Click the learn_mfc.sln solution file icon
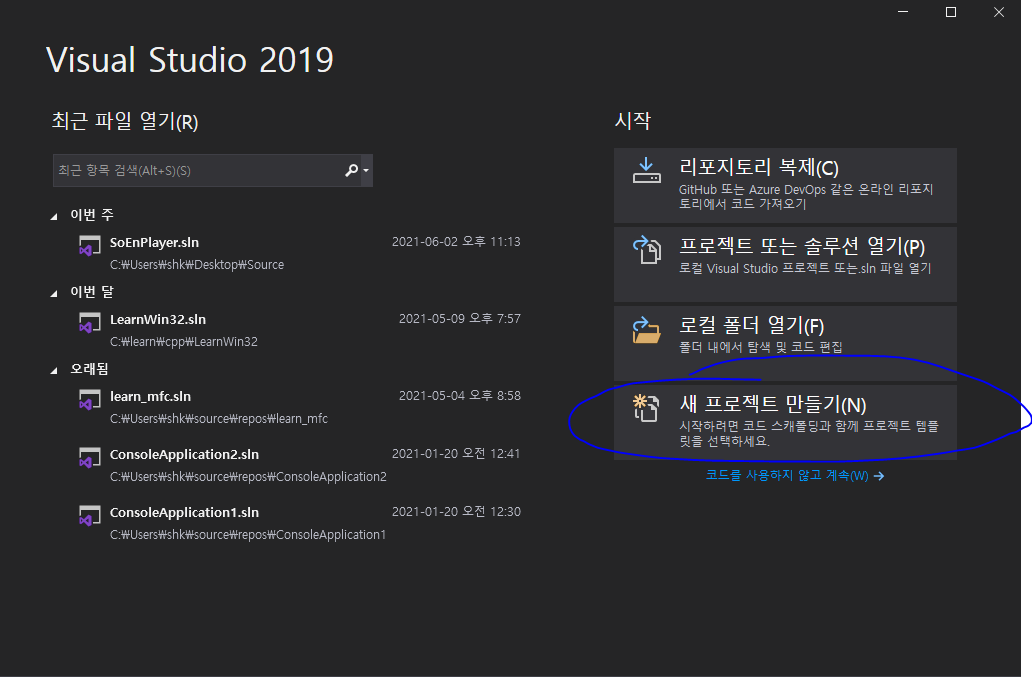Screen dimensions: 1032x677 point(90,399)
